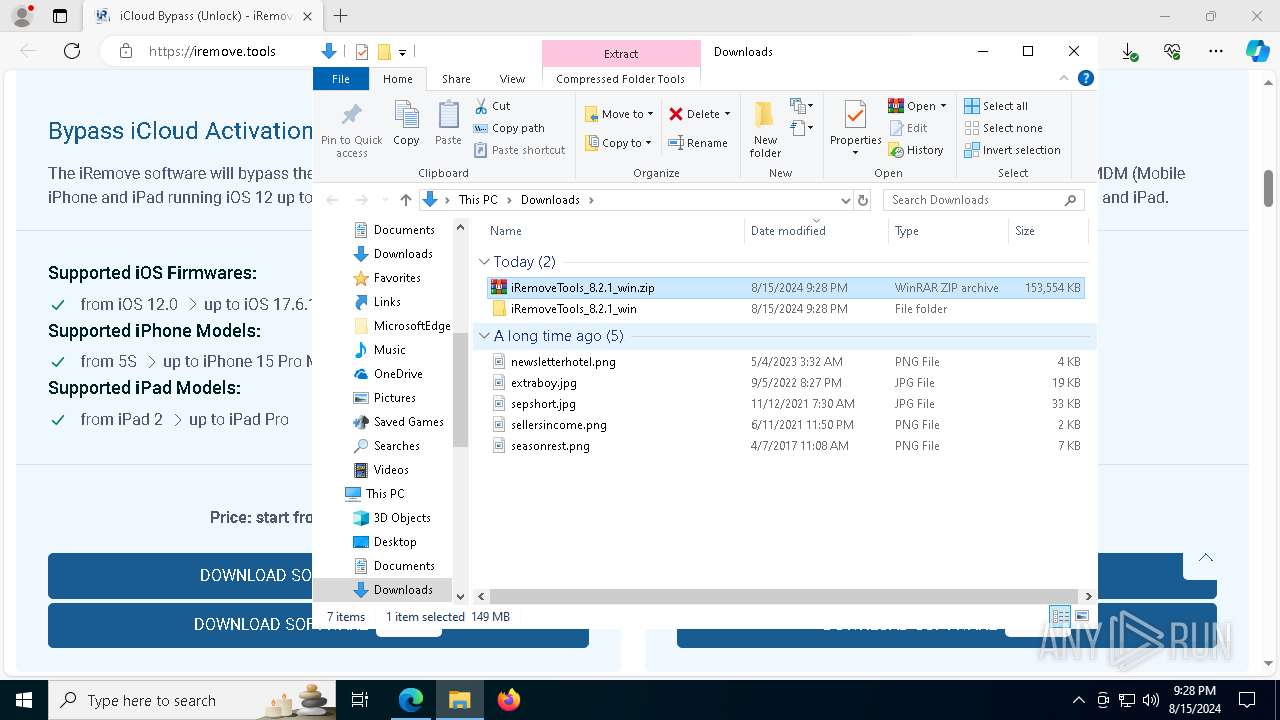Image resolution: width=1280 pixels, height=720 pixels.
Task: Go up one folder level arrow
Action: pos(405,200)
